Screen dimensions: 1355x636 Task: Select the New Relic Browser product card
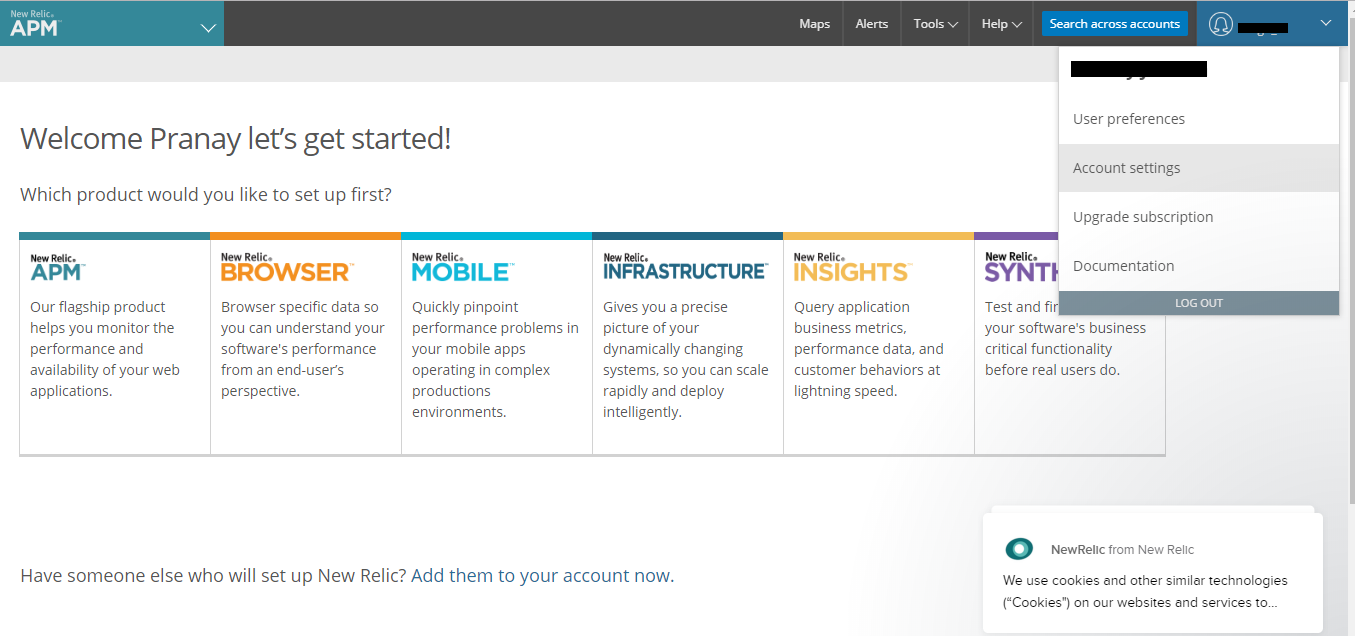(306, 344)
